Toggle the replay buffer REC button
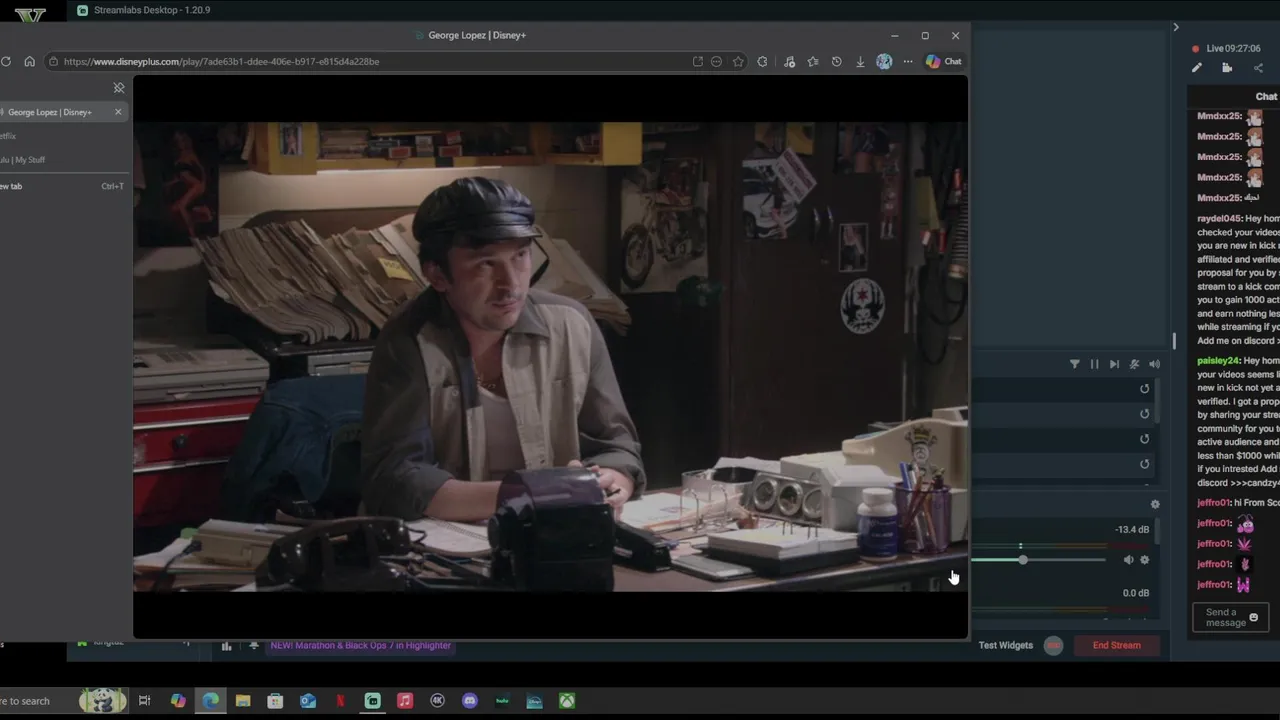The height and width of the screenshot is (720, 1280). [1053, 645]
